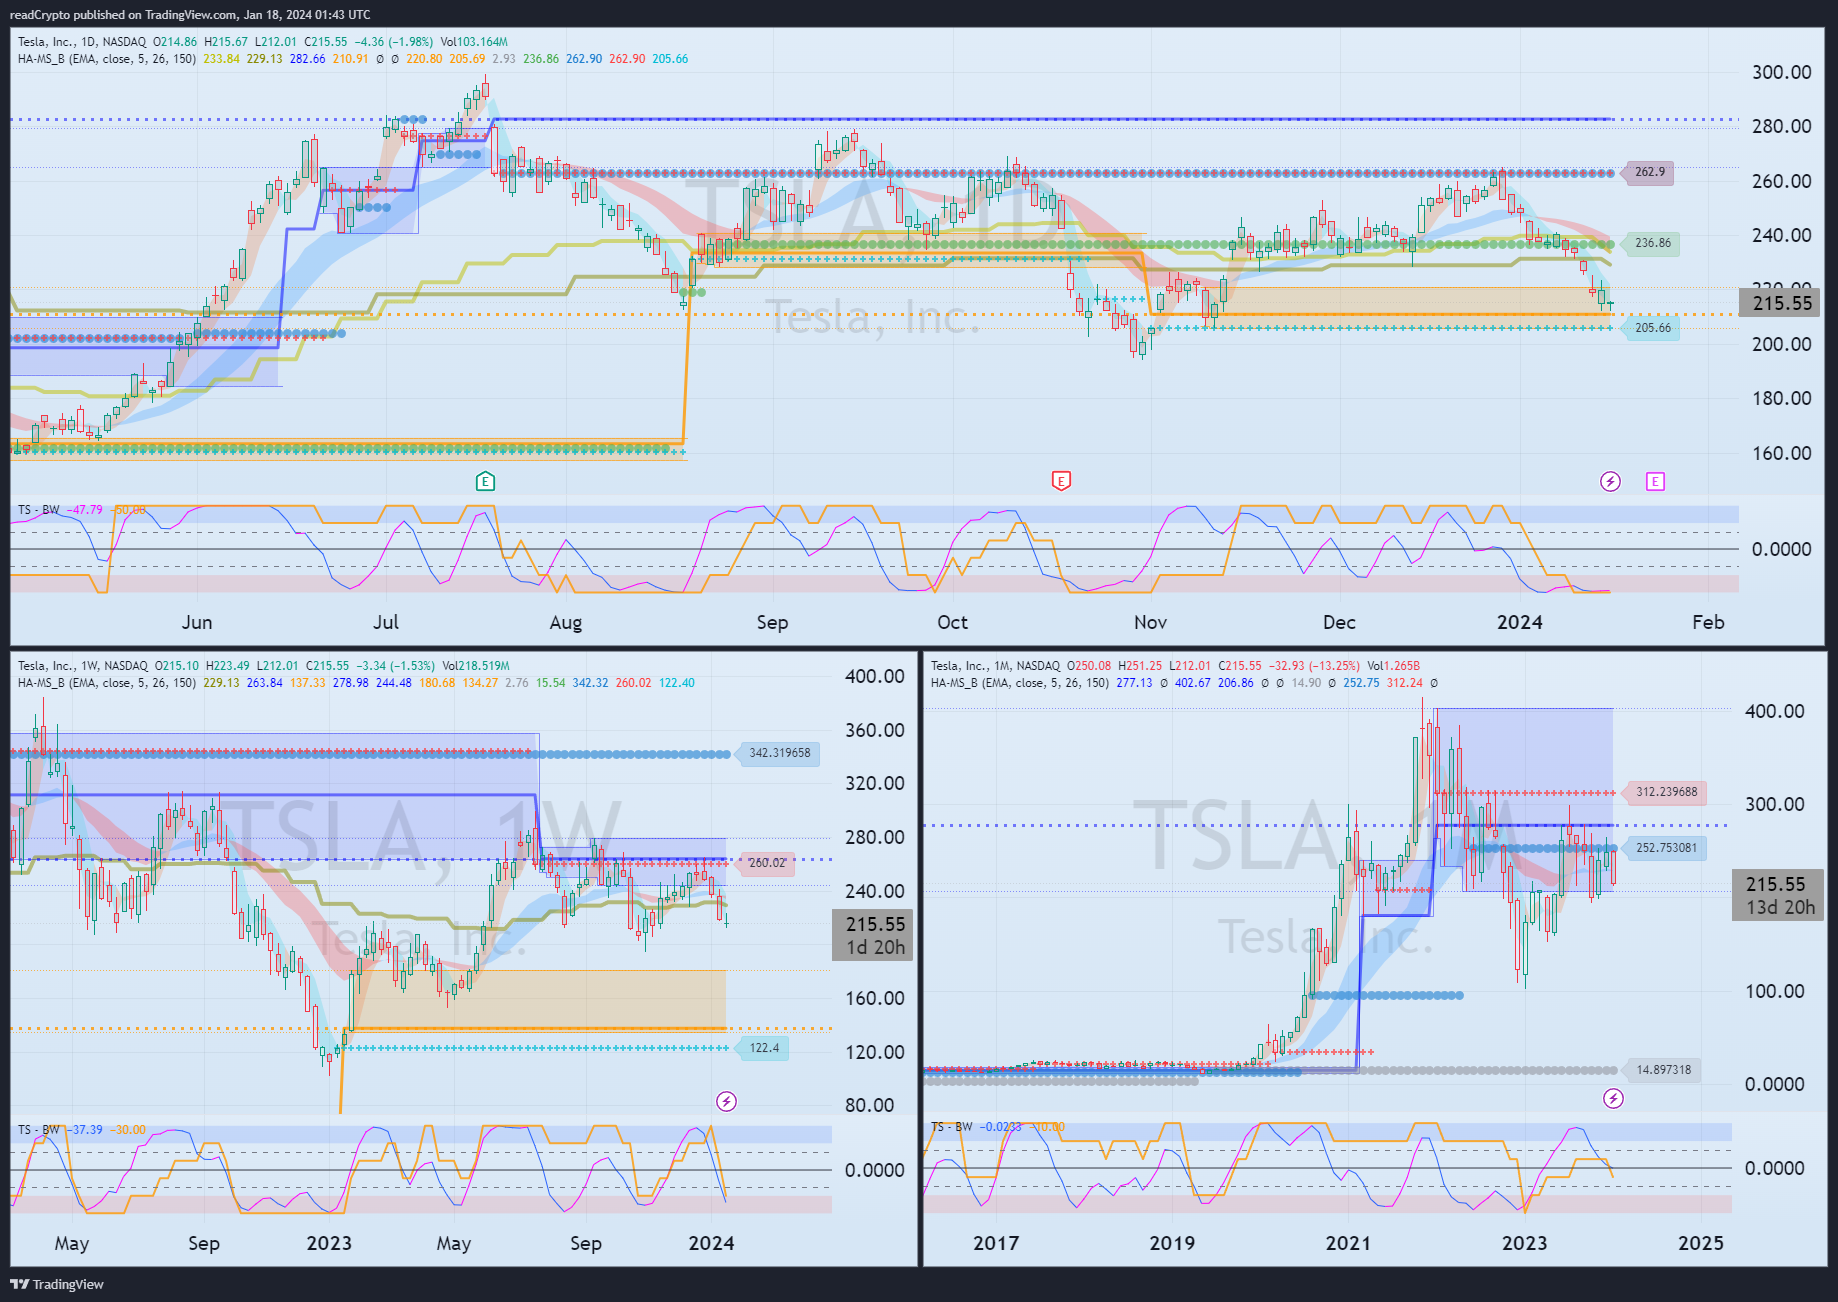The width and height of the screenshot is (1838, 1302).
Task: Click the 100.00 level on monthly price axis
Action: (x=1774, y=991)
